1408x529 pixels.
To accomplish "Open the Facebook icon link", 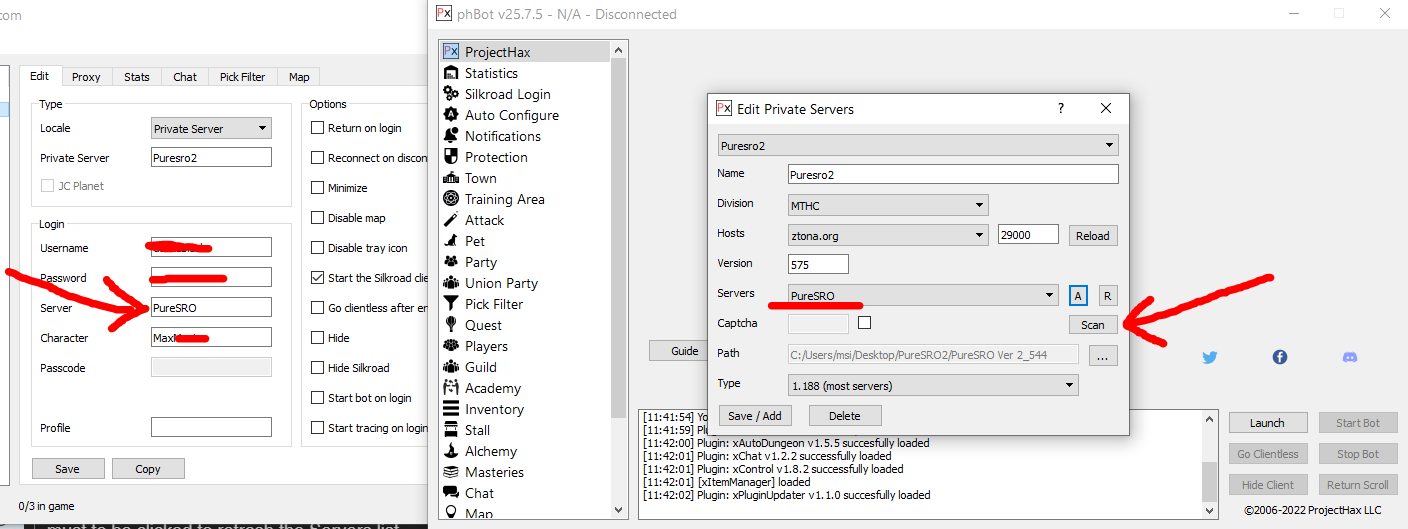I will click(1280, 357).
